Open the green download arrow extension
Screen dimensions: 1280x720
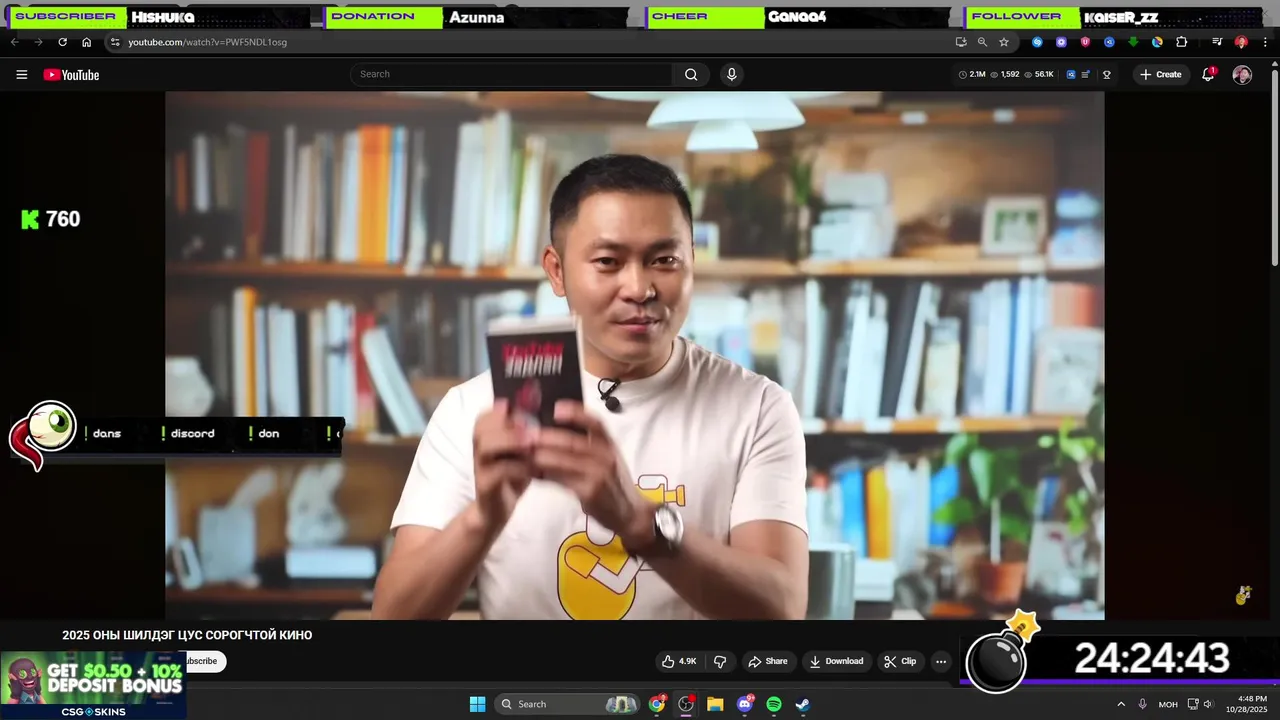pyautogui.click(x=1133, y=42)
